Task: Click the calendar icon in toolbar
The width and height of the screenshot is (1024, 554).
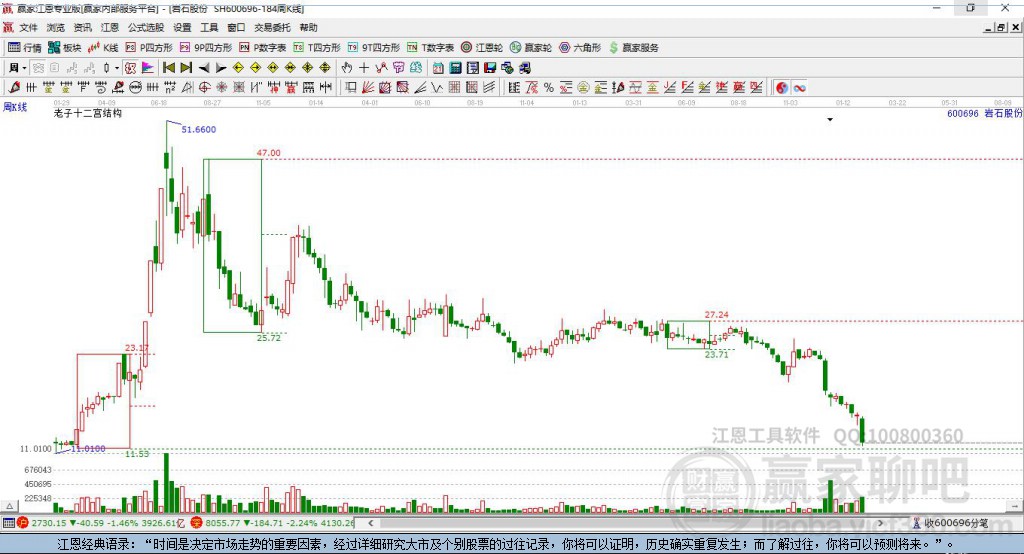Action: 438,68
